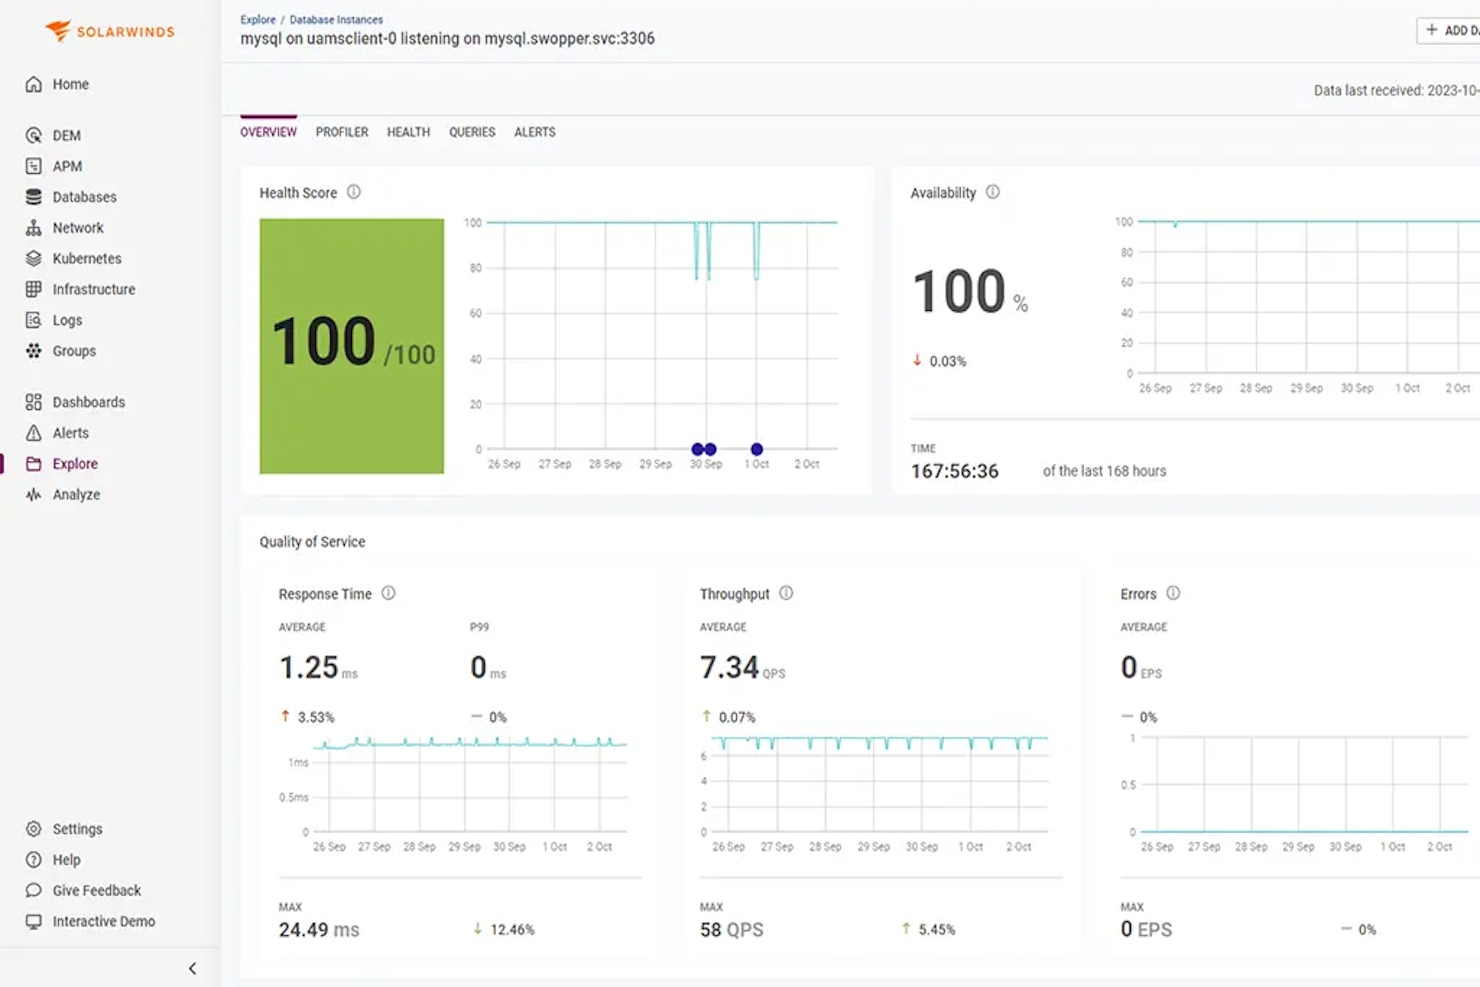Click the Explore breadcrumb link
This screenshot has height=987, width=1480.
click(257, 19)
